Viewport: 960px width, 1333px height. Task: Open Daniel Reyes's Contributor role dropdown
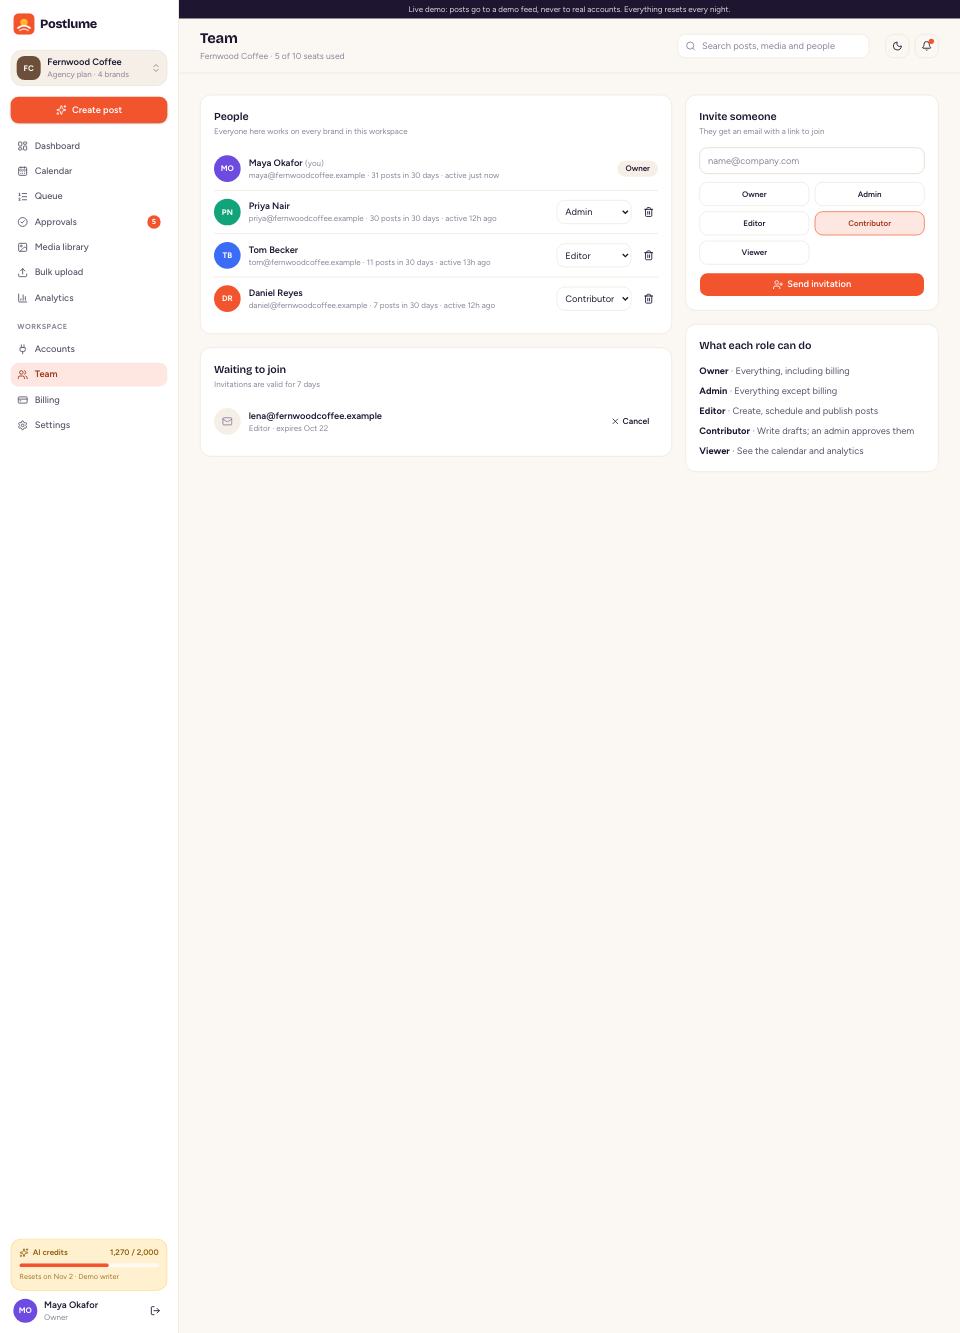(x=594, y=298)
